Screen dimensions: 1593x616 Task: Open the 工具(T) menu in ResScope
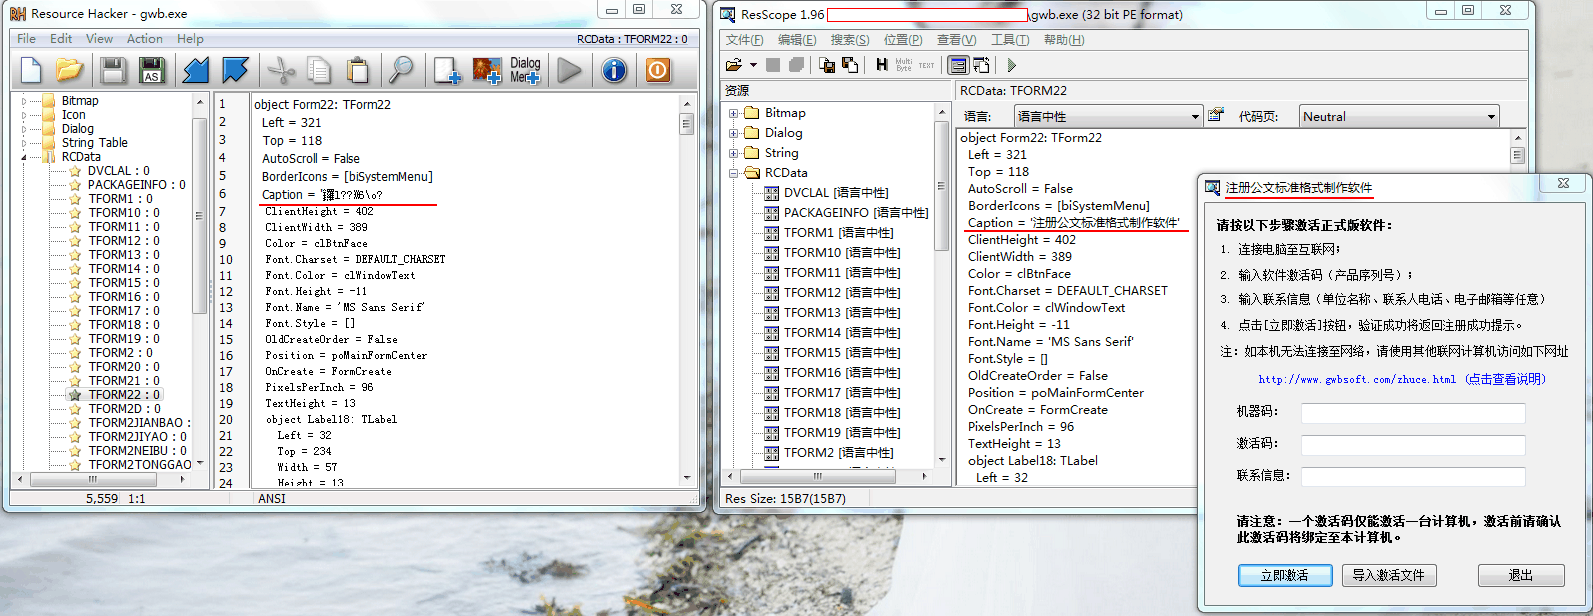[1009, 40]
